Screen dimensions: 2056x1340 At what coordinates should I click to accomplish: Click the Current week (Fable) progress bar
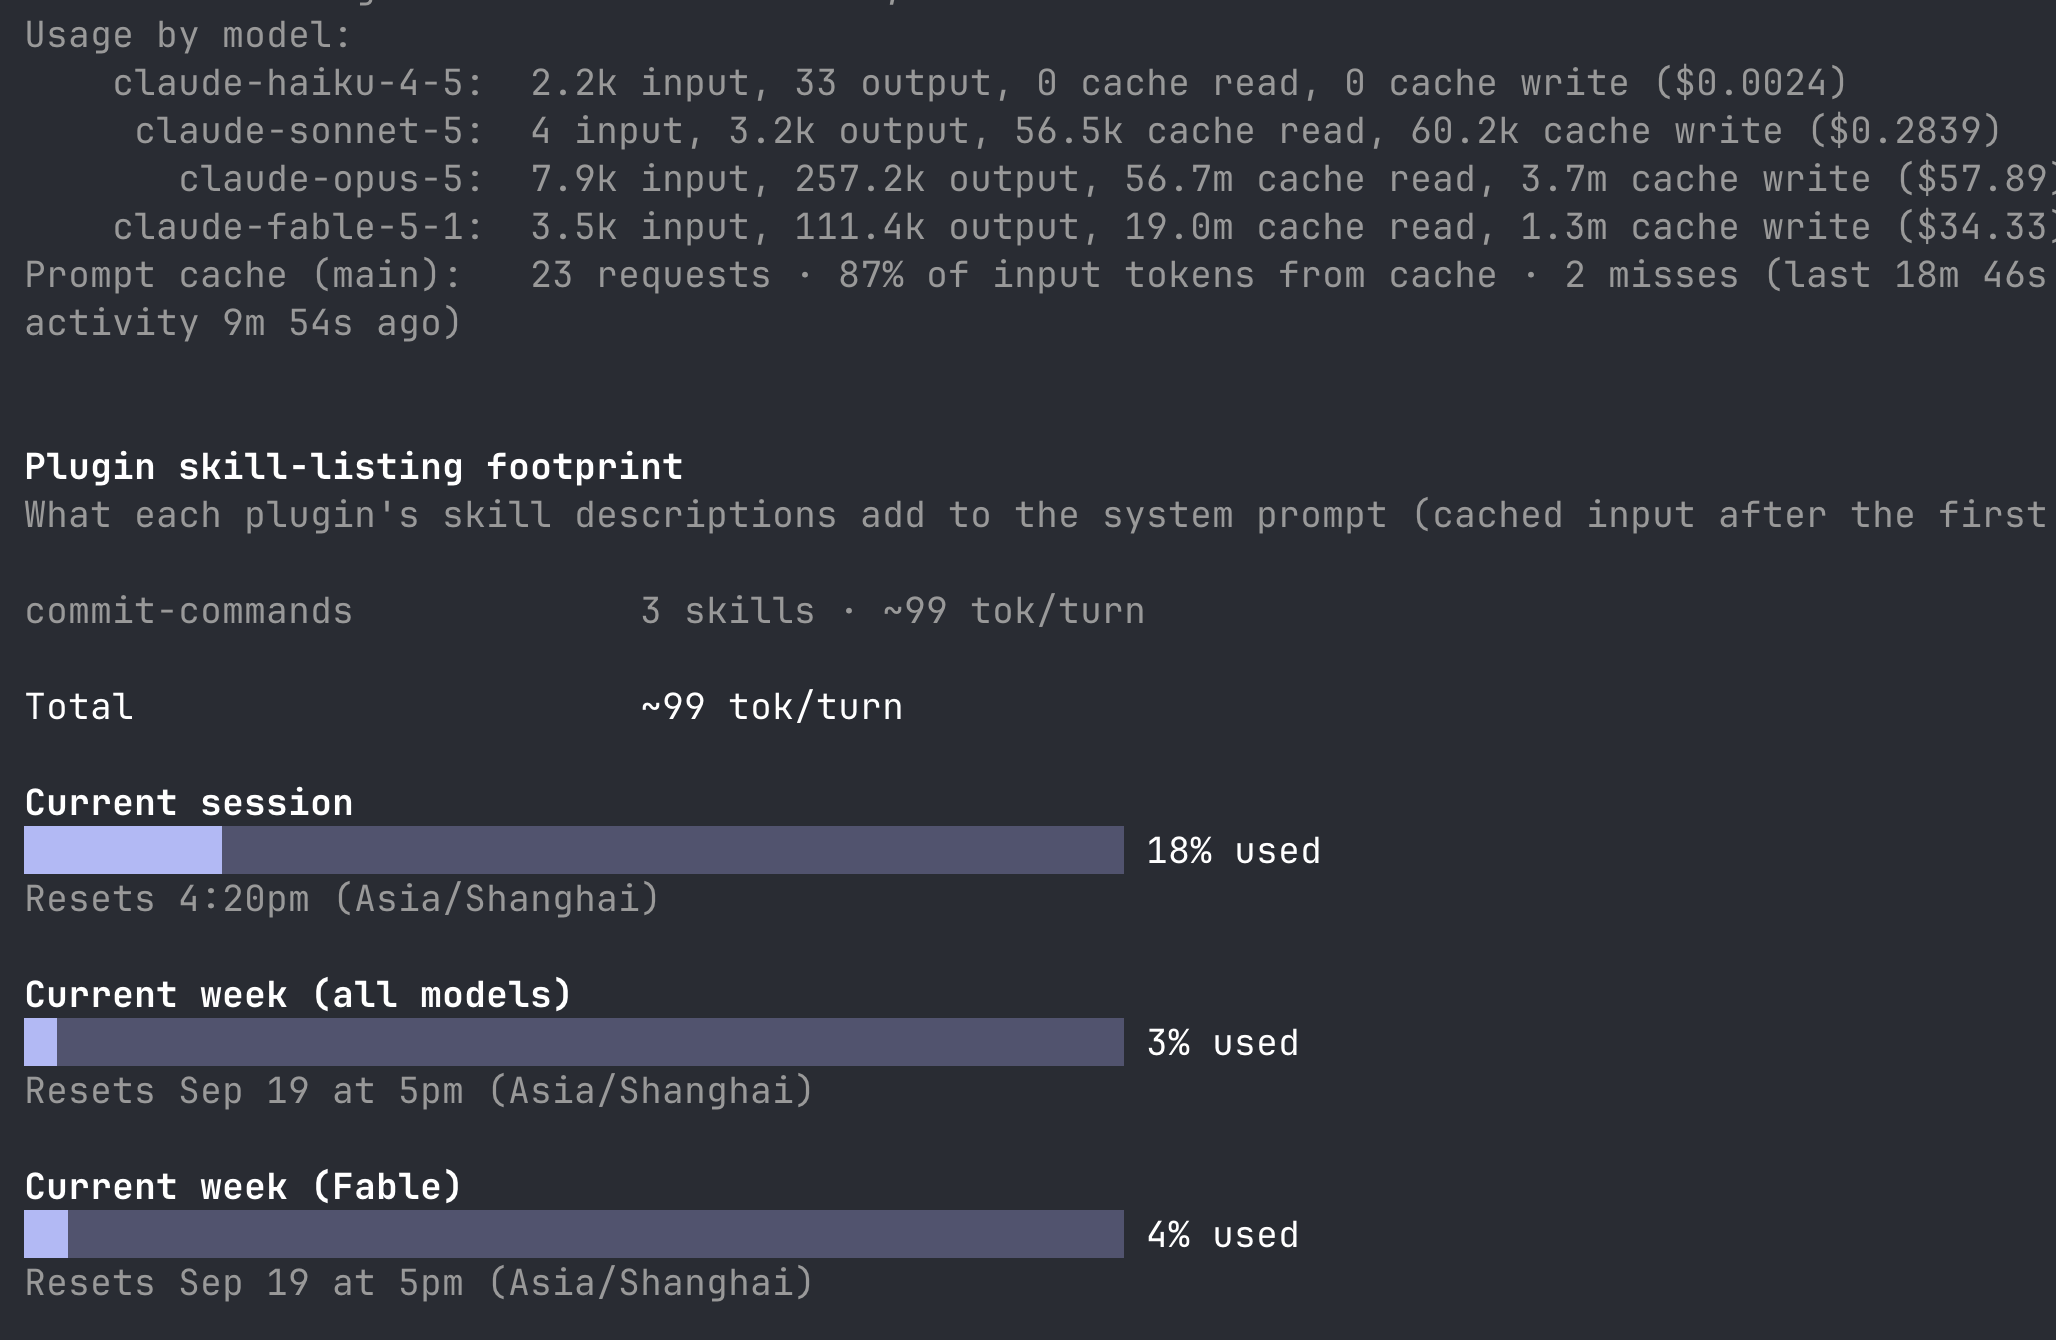574,1234
